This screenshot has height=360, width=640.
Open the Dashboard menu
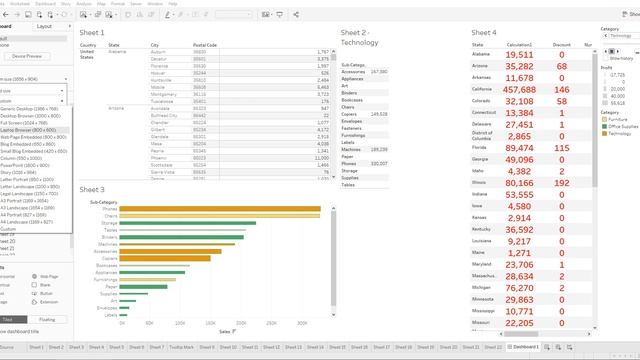point(45,4)
